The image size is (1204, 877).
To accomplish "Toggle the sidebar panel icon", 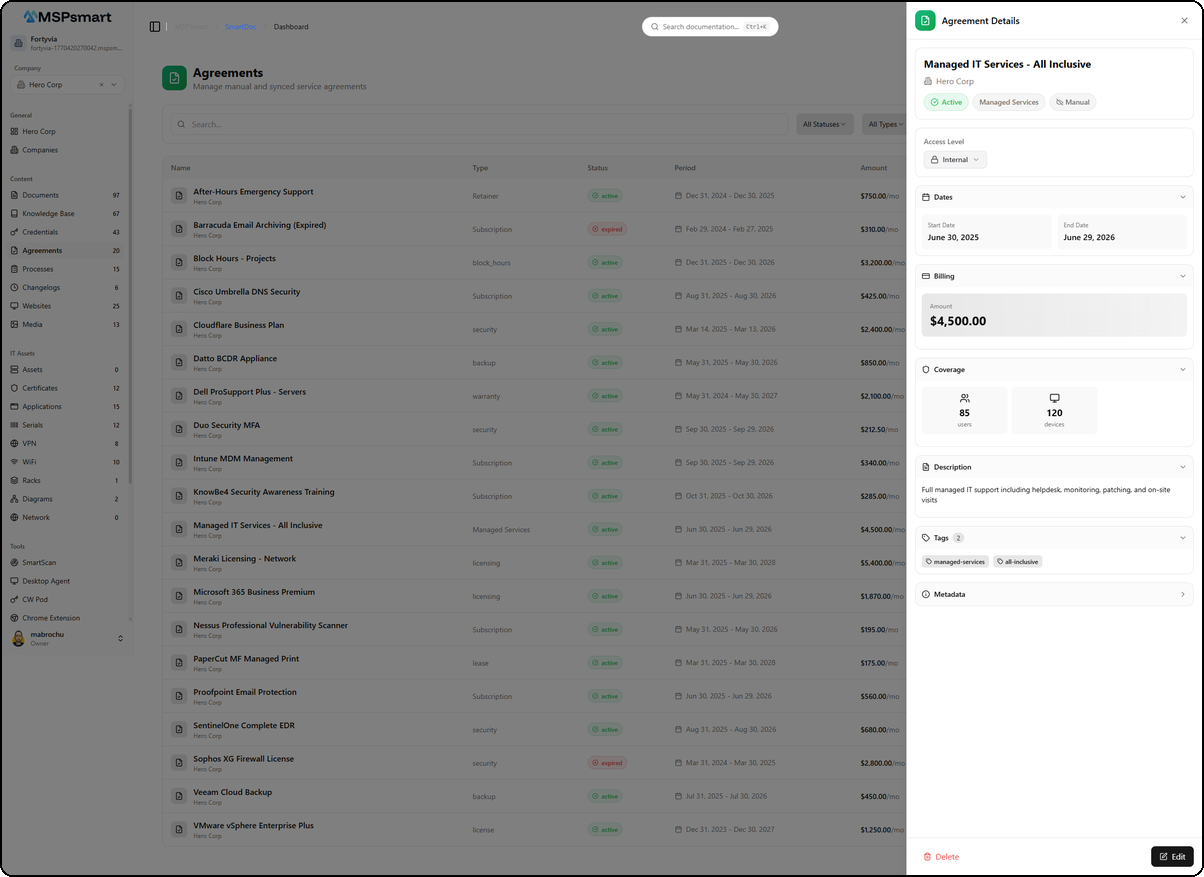I will (155, 27).
